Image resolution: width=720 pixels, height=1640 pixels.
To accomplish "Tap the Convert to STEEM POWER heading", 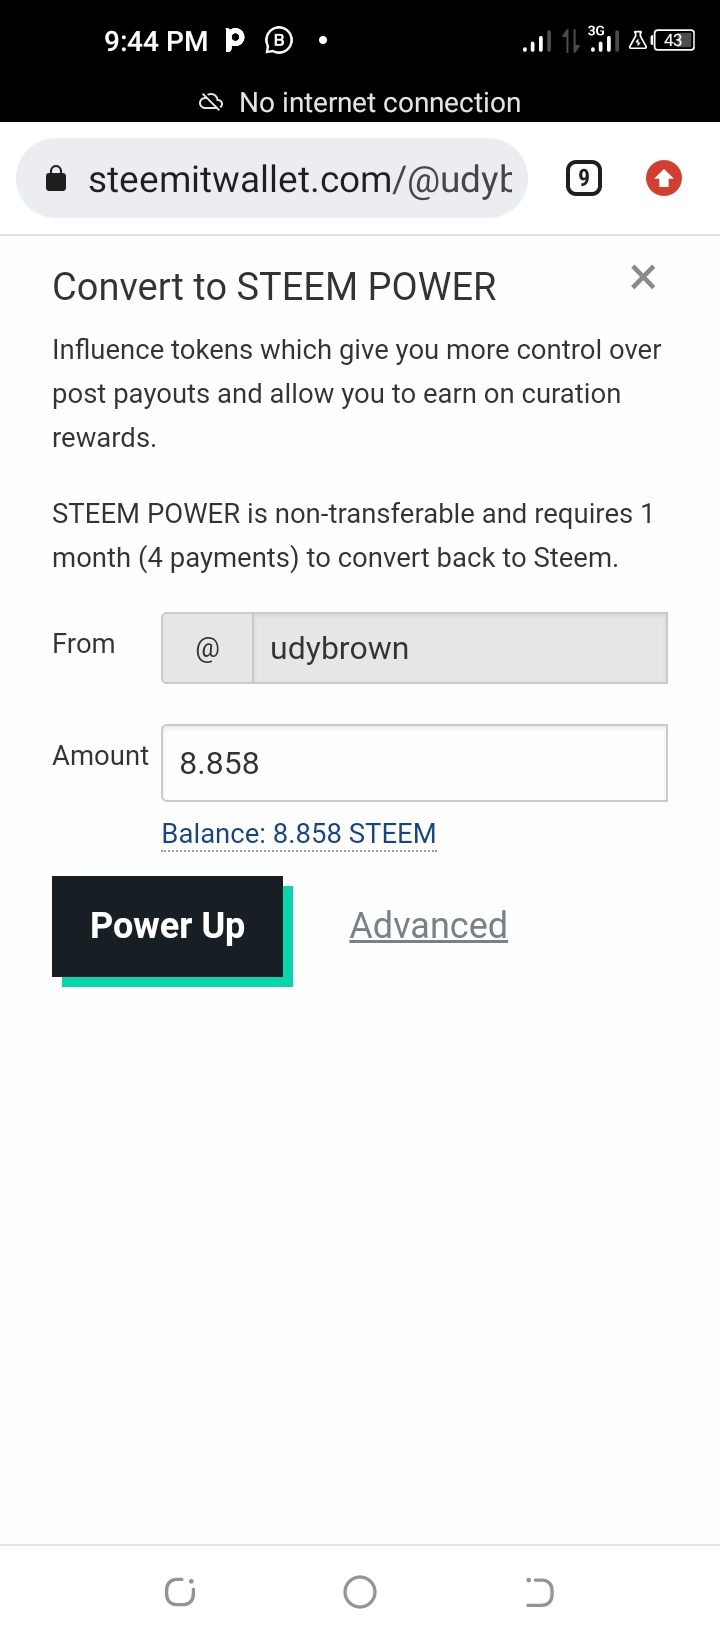I will click(x=274, y=287).
